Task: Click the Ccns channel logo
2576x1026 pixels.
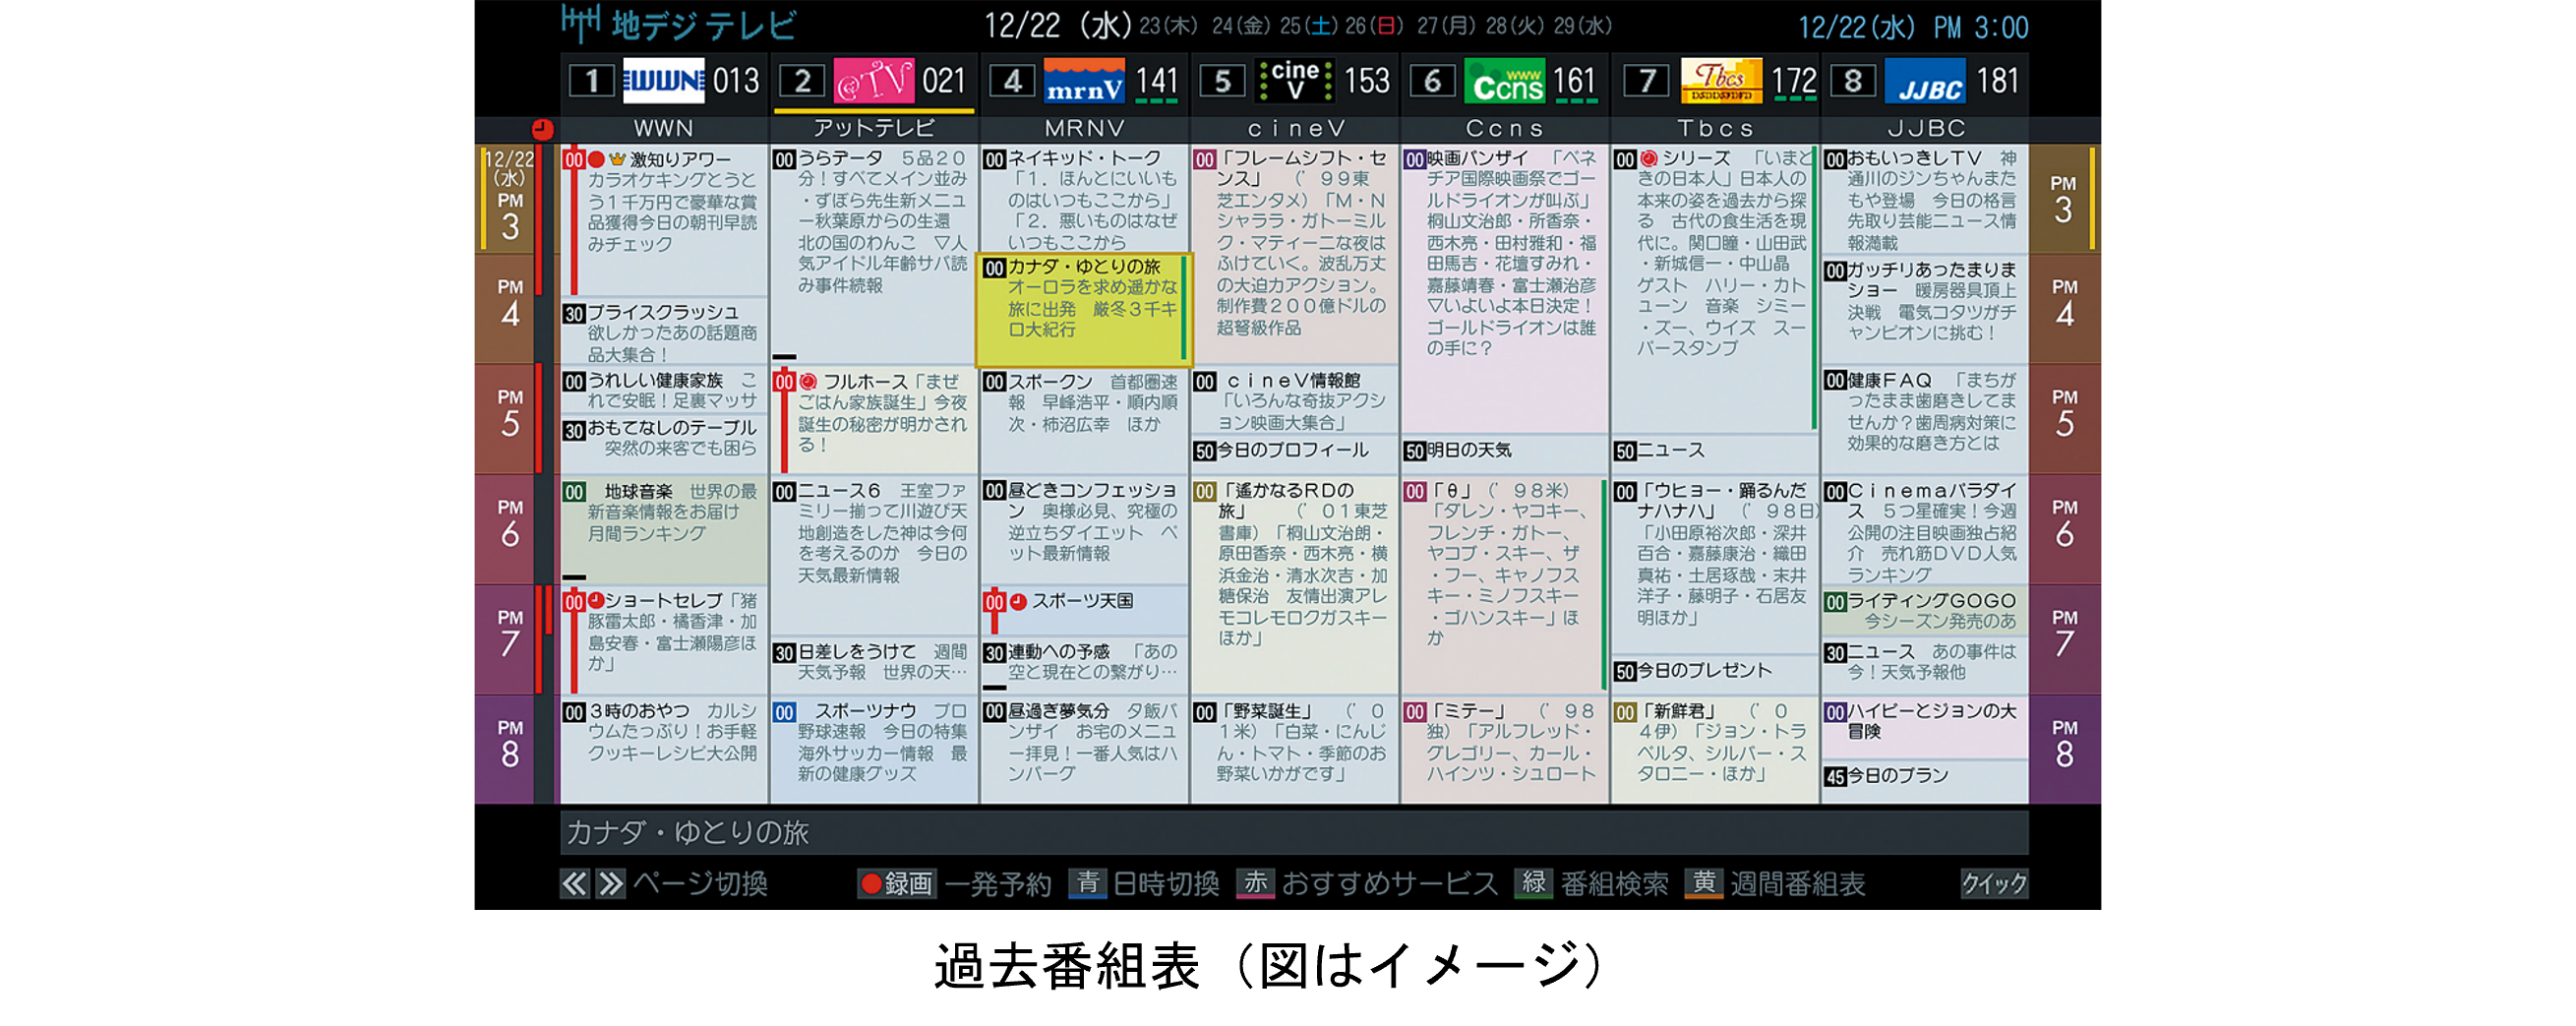Action: click(x=1506, y=80)
